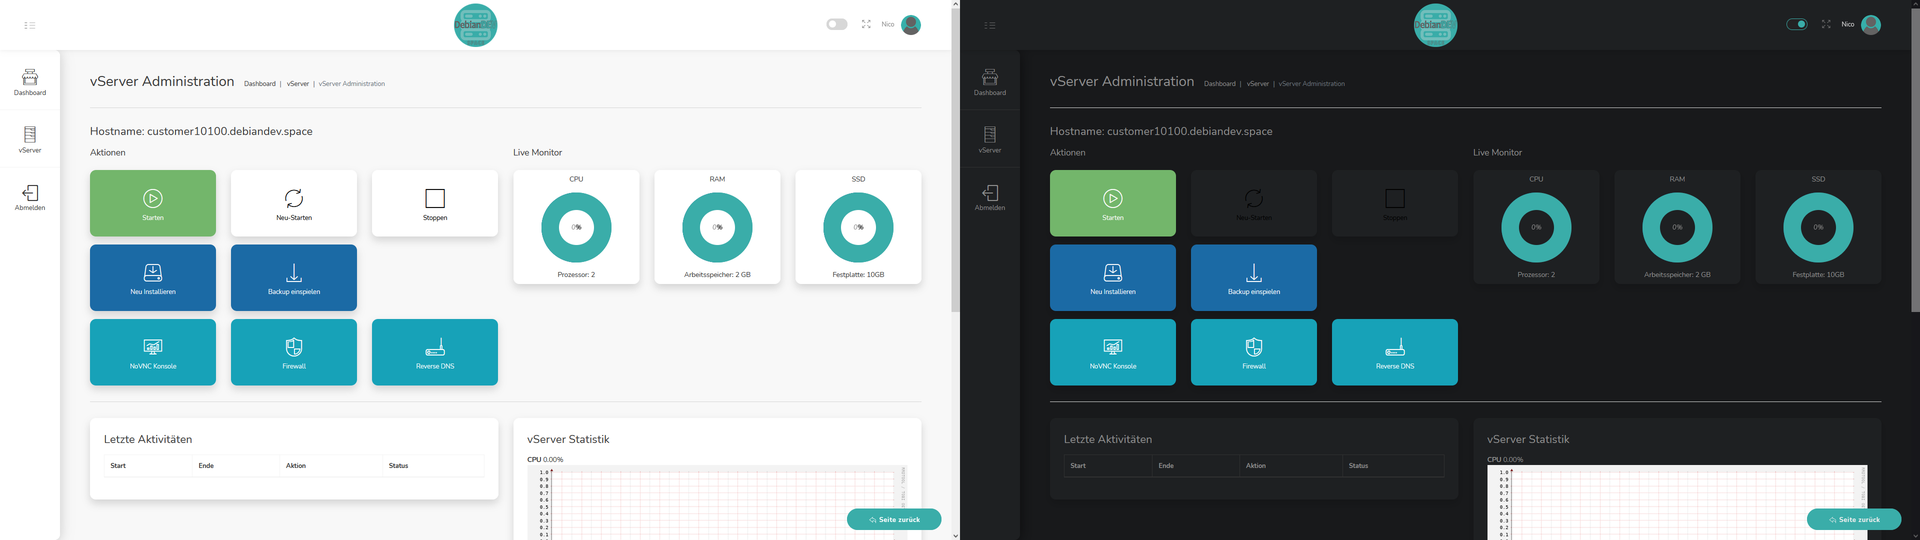This screenshot has width=1920, height=540.
Task: Open Nico user avatar menu in dark theme
Action: [1871, 25]
